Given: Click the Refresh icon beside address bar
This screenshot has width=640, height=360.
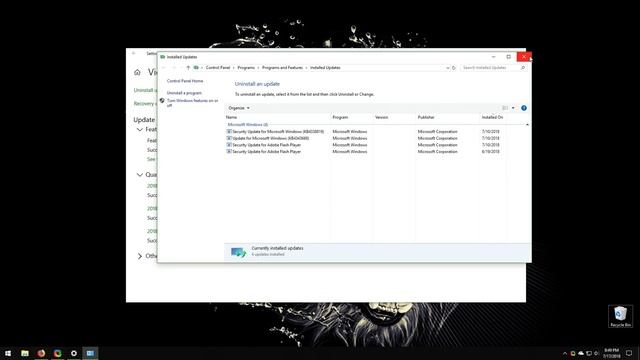Looking at the screenshot, I should 453,68.
